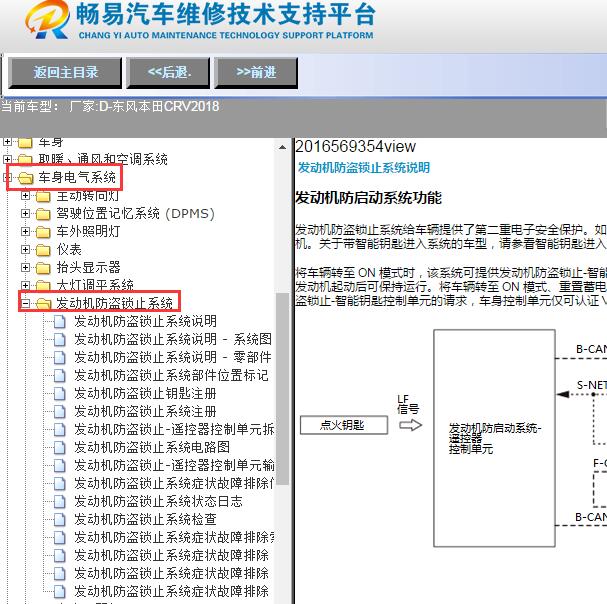Click the 取暖、通风和空调系统 folder icon
The image size is (607, 604).
[x=25, y=160]
